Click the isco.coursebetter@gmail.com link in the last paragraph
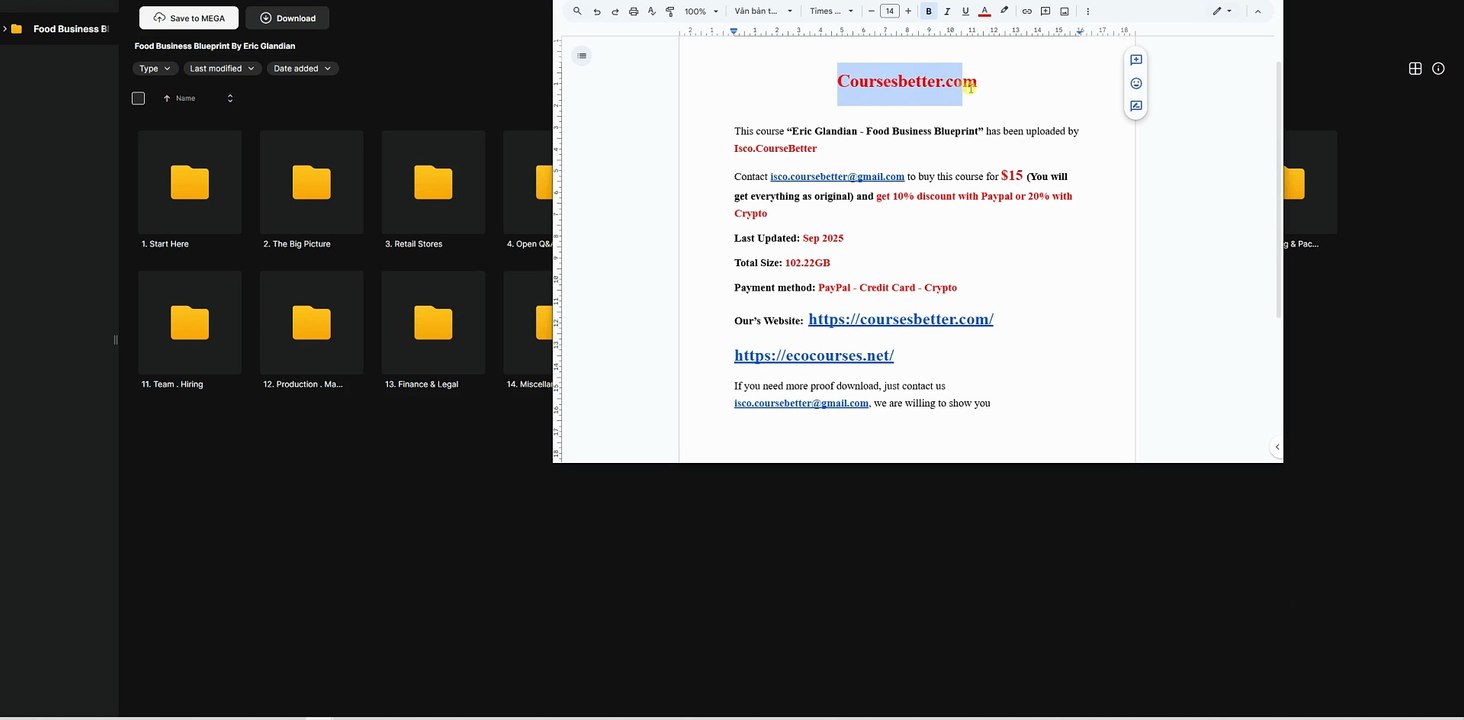This screenshot has height=720, width=1464. point(801,403)
